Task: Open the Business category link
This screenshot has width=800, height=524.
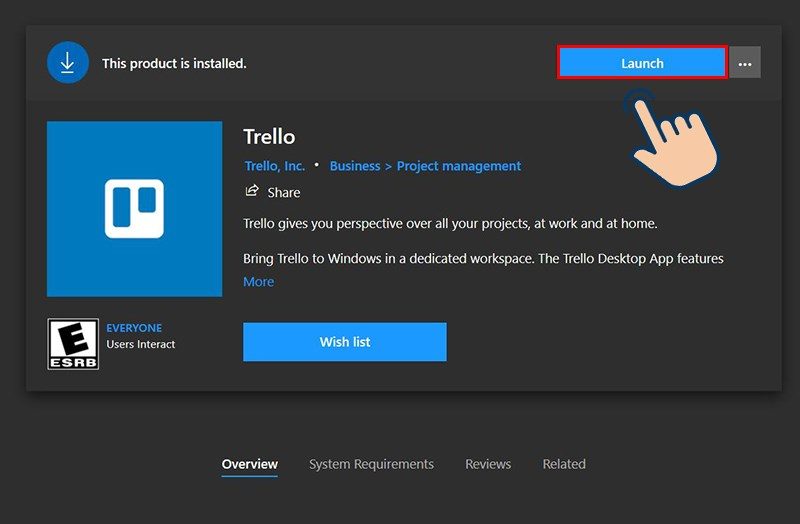Action: click(x=355, y=166)
